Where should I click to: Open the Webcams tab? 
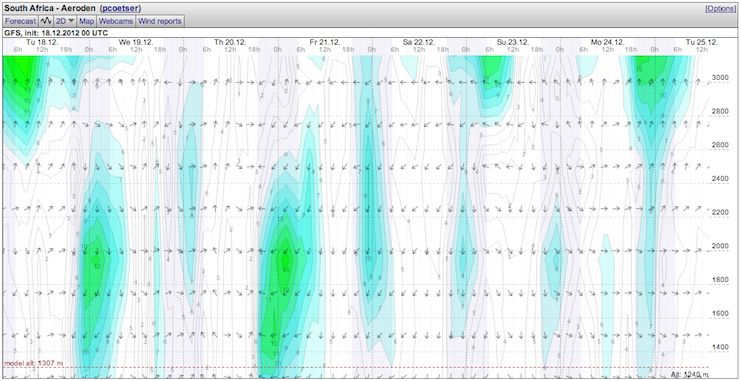click(x=116, y=21)
